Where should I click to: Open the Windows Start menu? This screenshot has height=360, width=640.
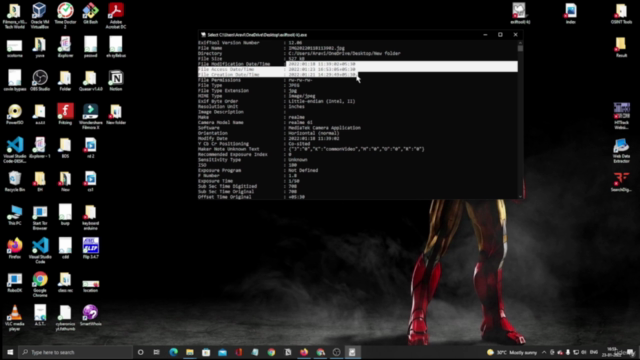click(x=10, y=352)
